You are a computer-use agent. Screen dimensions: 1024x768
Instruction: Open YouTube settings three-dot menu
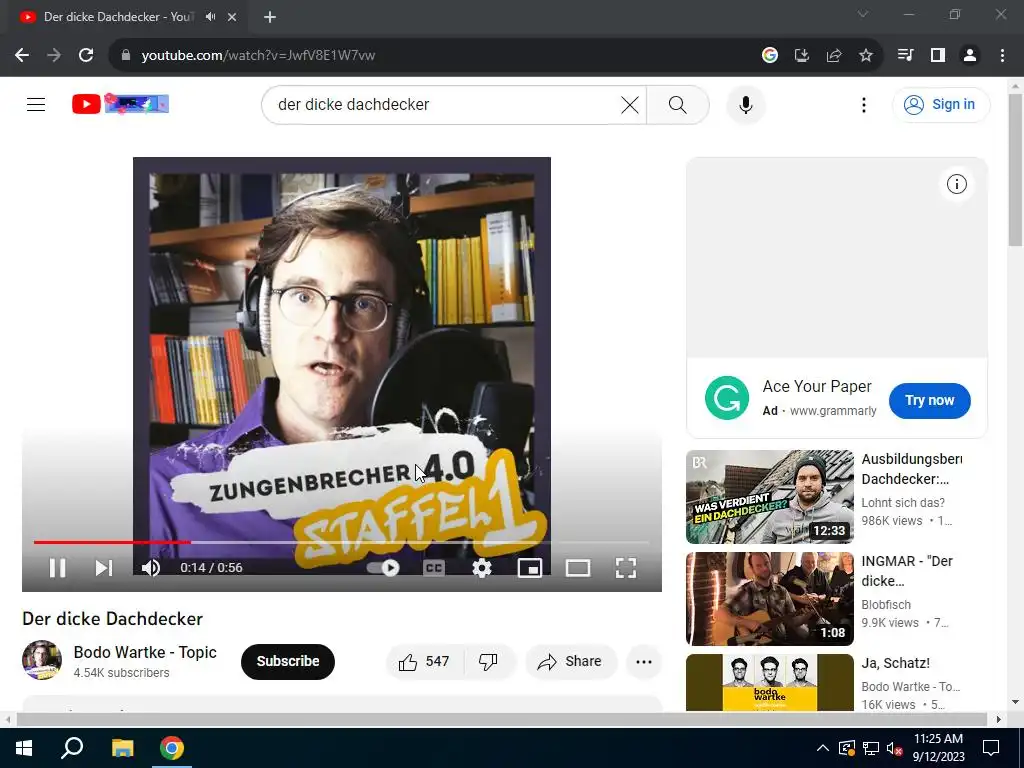863,104
